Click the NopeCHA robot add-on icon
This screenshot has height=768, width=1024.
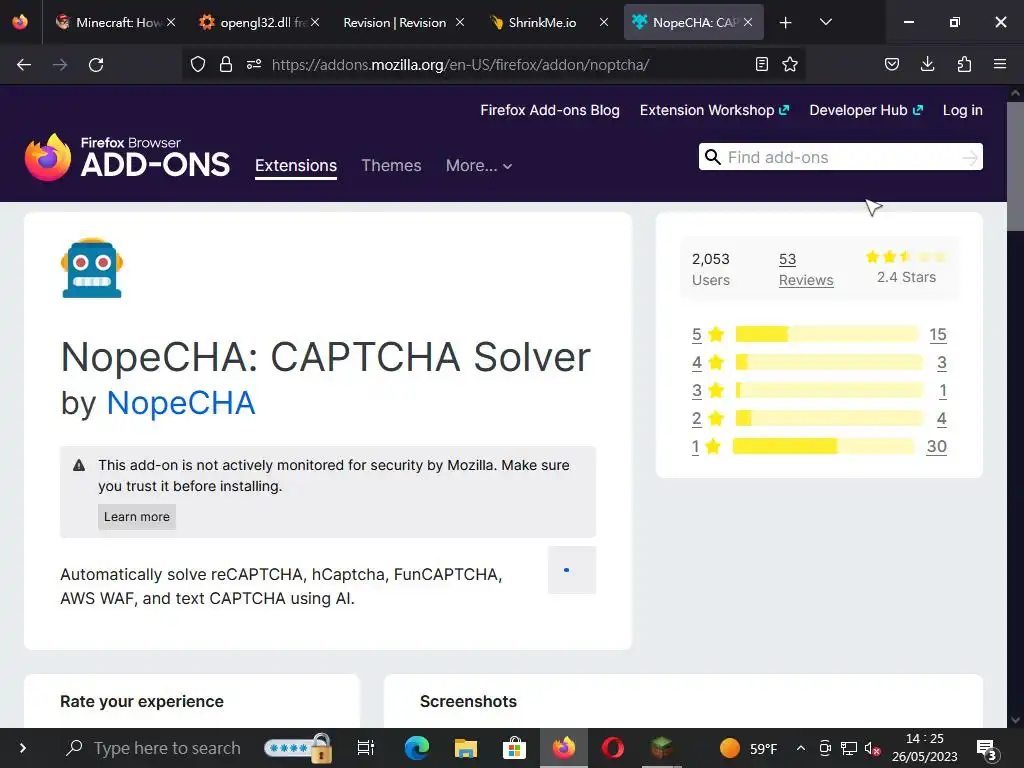(92, 268)
